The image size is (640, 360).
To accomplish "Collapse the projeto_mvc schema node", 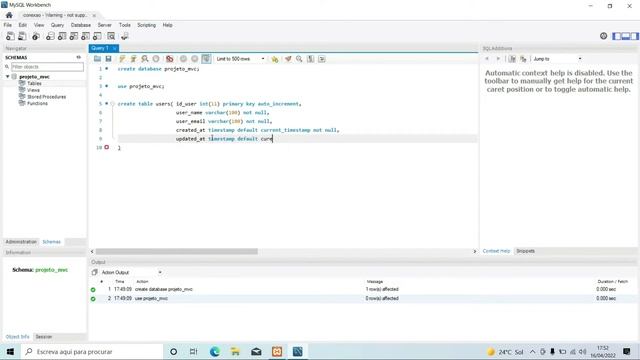I will (7, 77).
